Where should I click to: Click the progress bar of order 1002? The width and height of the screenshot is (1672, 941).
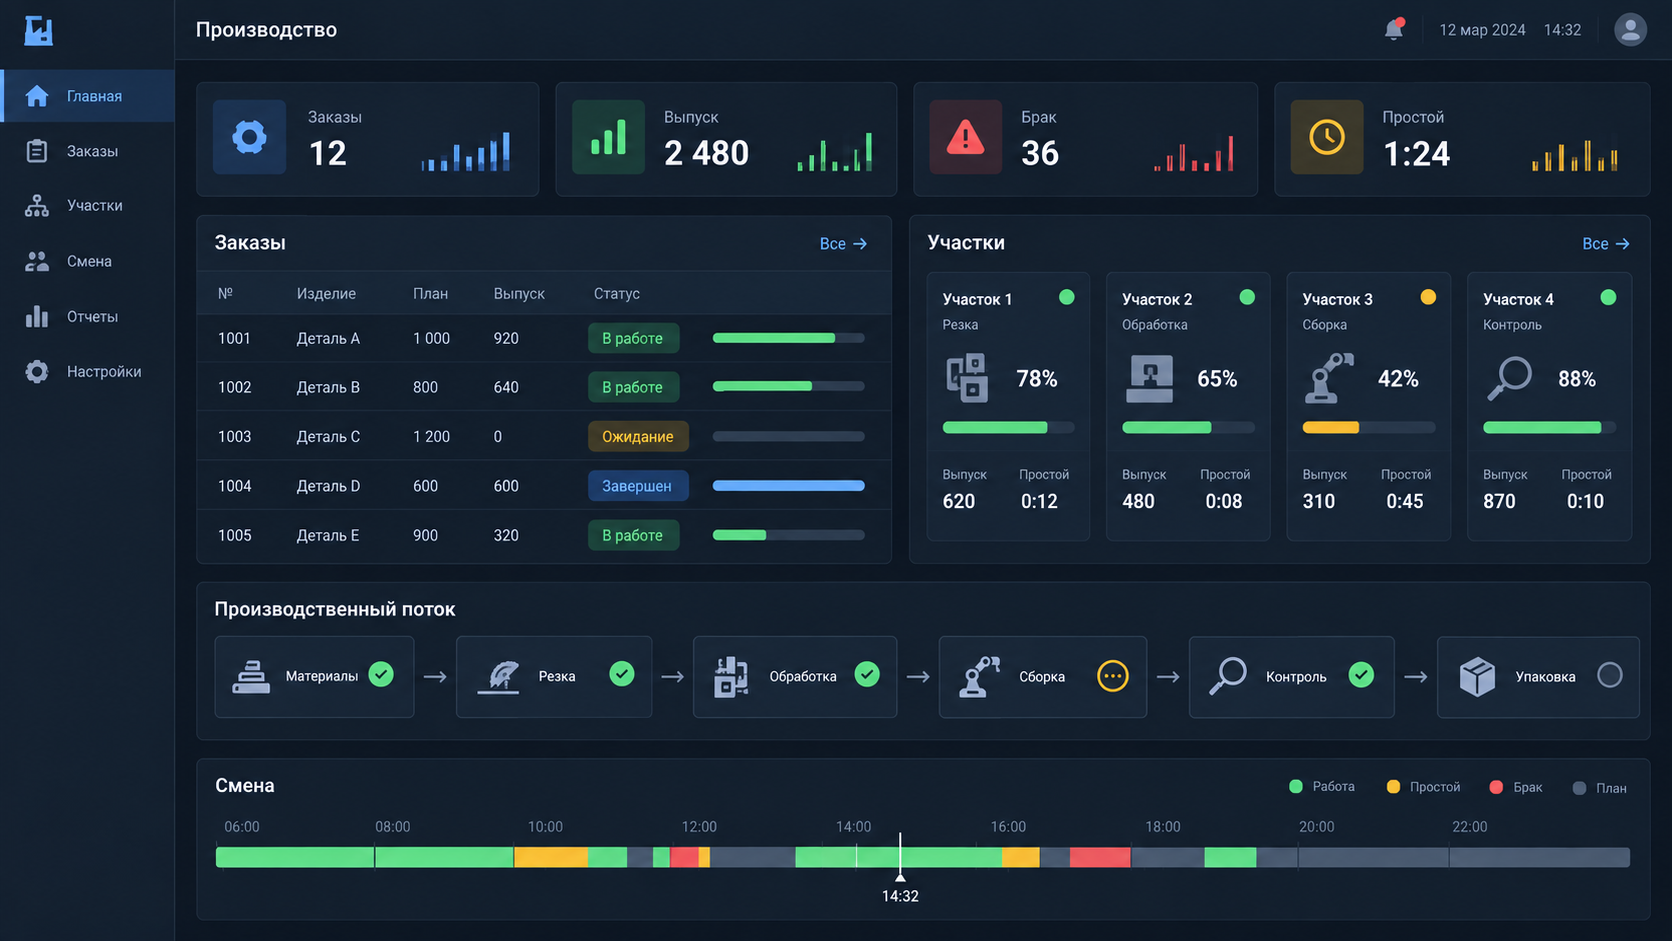pyautogui.click(x=788, y=386)
